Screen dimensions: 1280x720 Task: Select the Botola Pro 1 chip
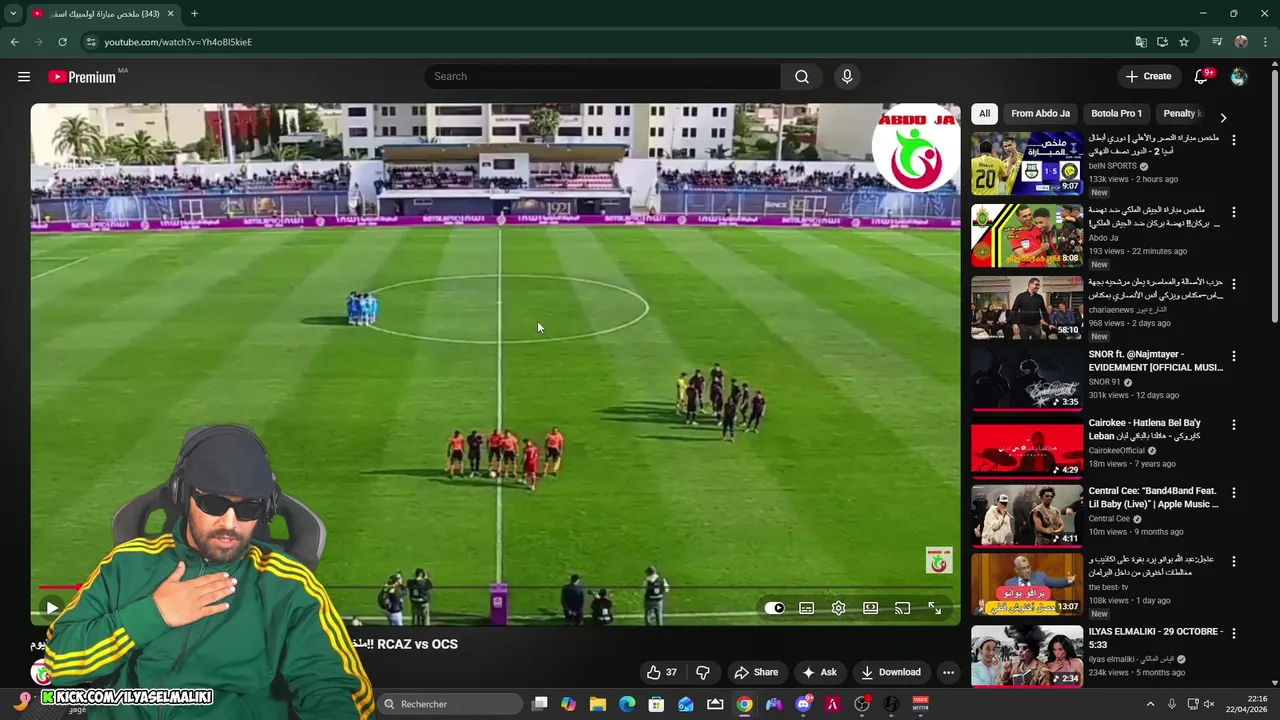pos(1116,114)
